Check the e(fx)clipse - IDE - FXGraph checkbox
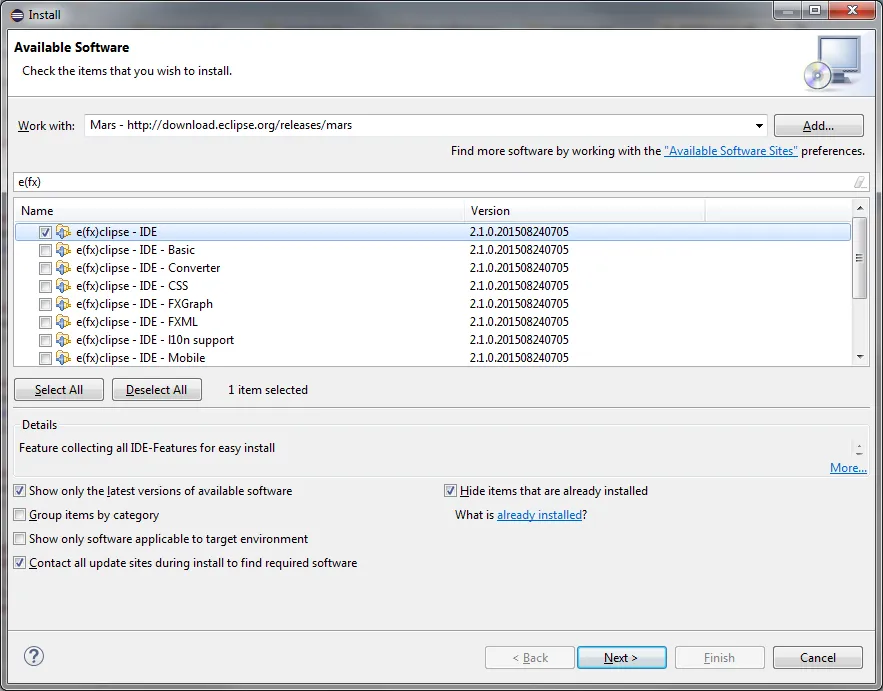The image size is (883, 691). tap(45, 304)
